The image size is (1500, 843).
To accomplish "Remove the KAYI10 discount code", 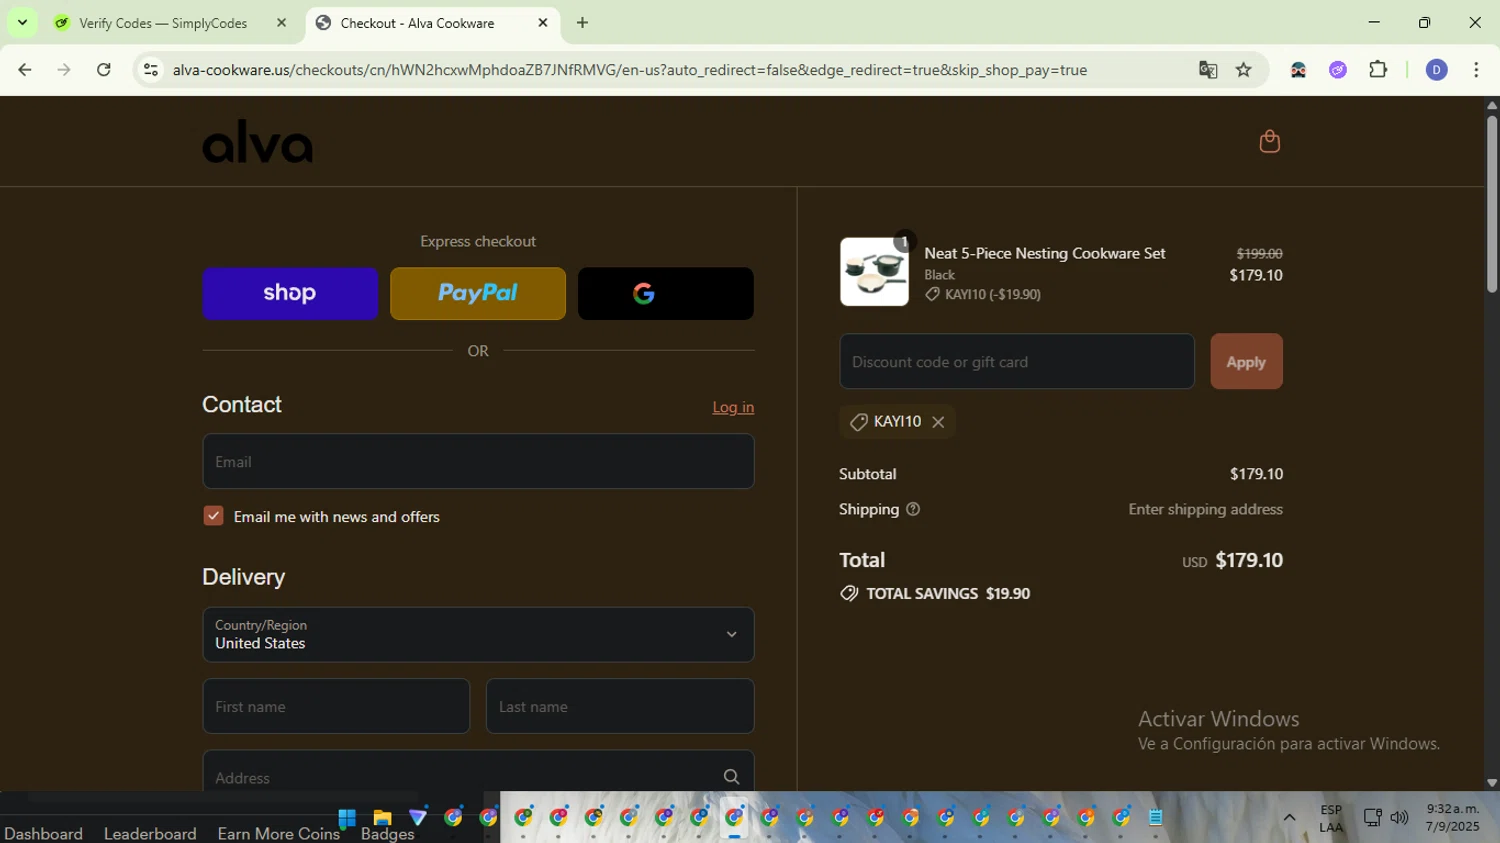I will pos(938,422).
